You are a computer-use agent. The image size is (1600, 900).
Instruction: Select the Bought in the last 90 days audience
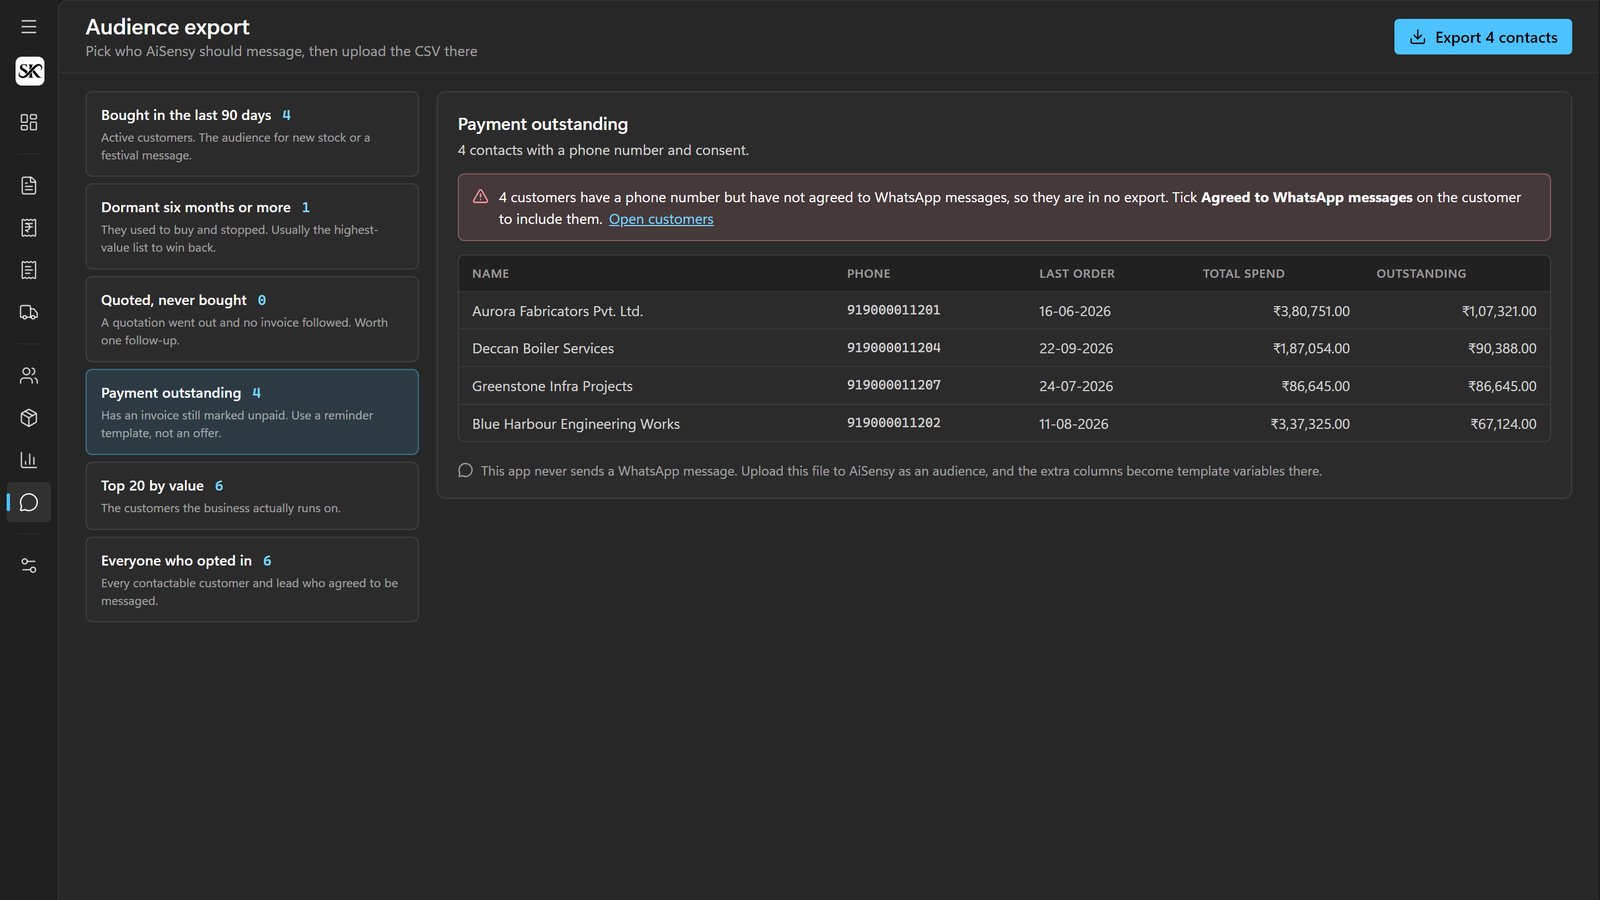(252, 134)
